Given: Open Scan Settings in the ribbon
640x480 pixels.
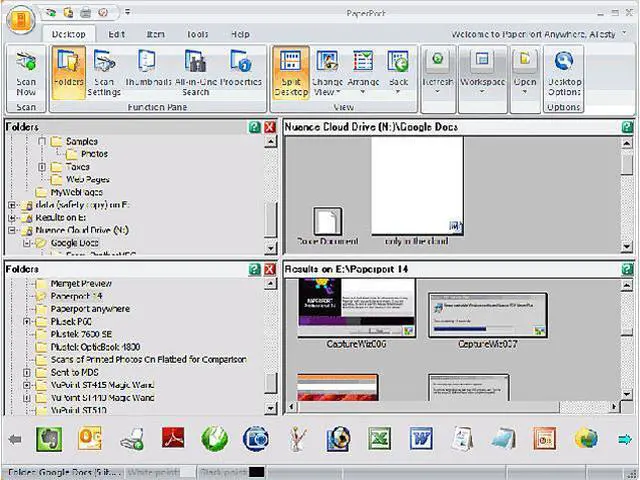Looking at the screenshot, I should pos(104,73).
